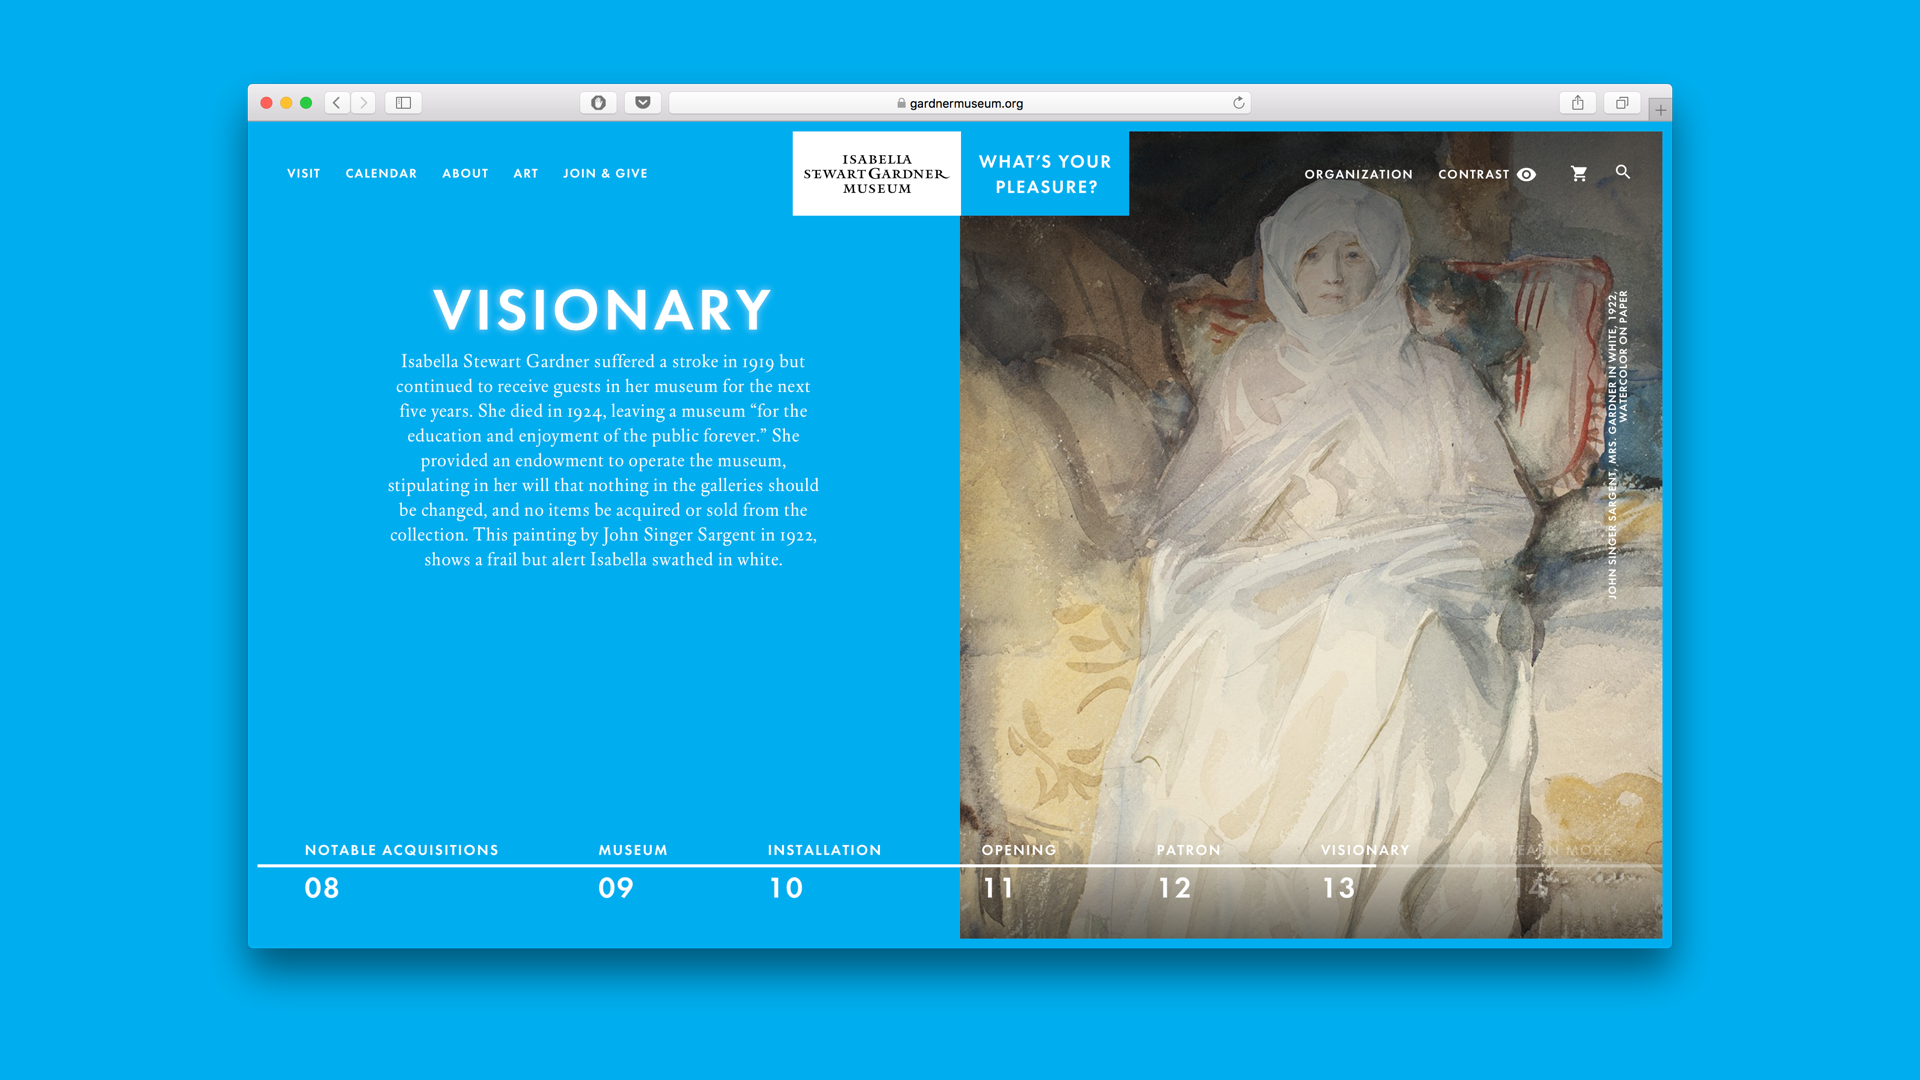Screen dimensions: 1920x1080
Task: Jump to Installation slide 10
Action: point(824,870)
